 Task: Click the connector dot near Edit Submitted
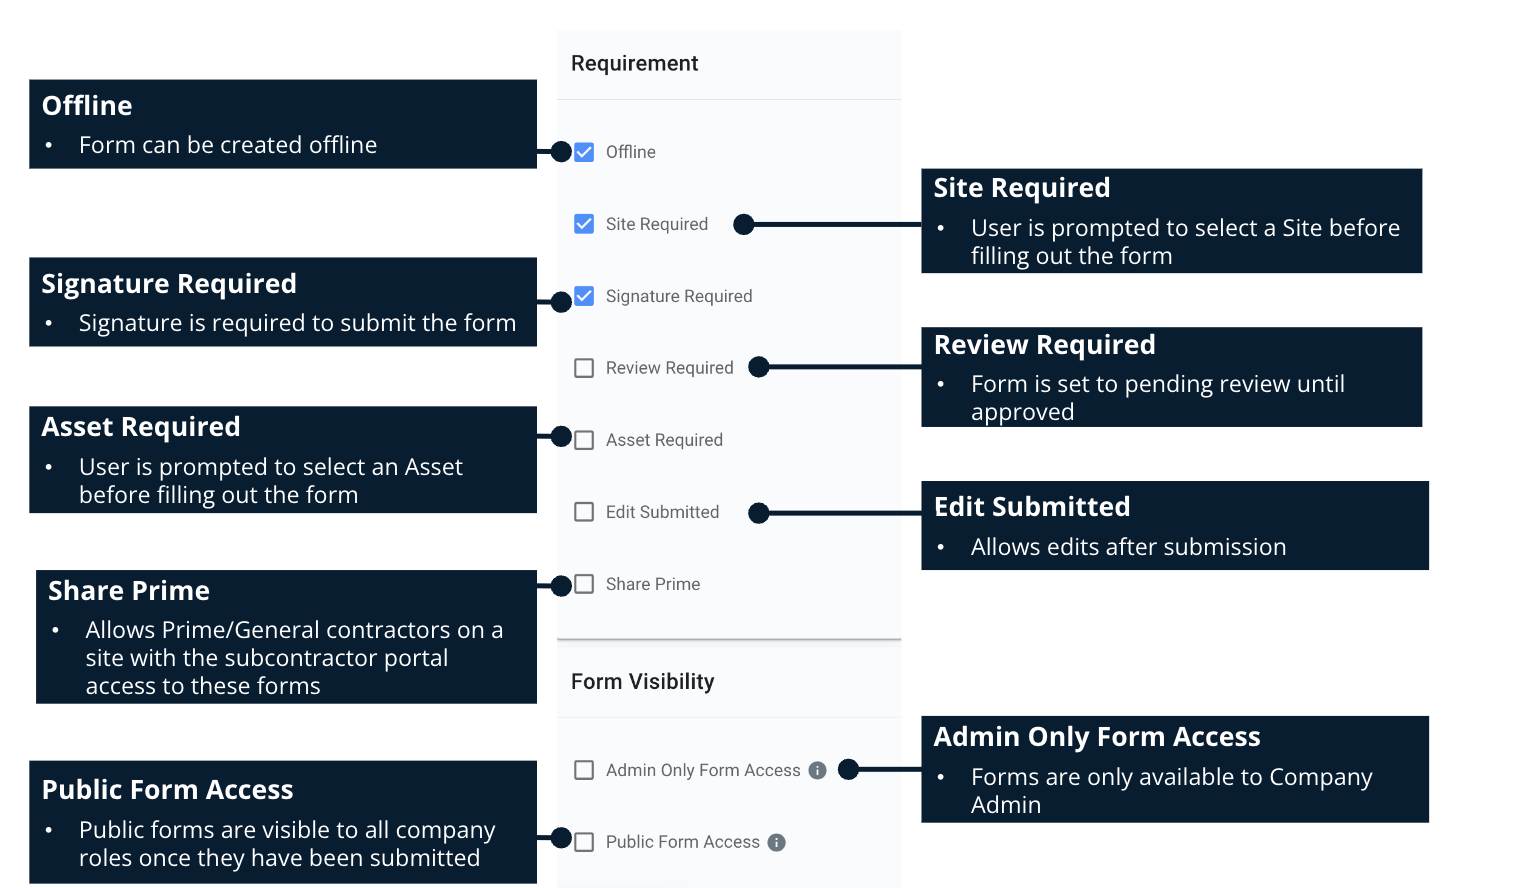coord(759,512)
